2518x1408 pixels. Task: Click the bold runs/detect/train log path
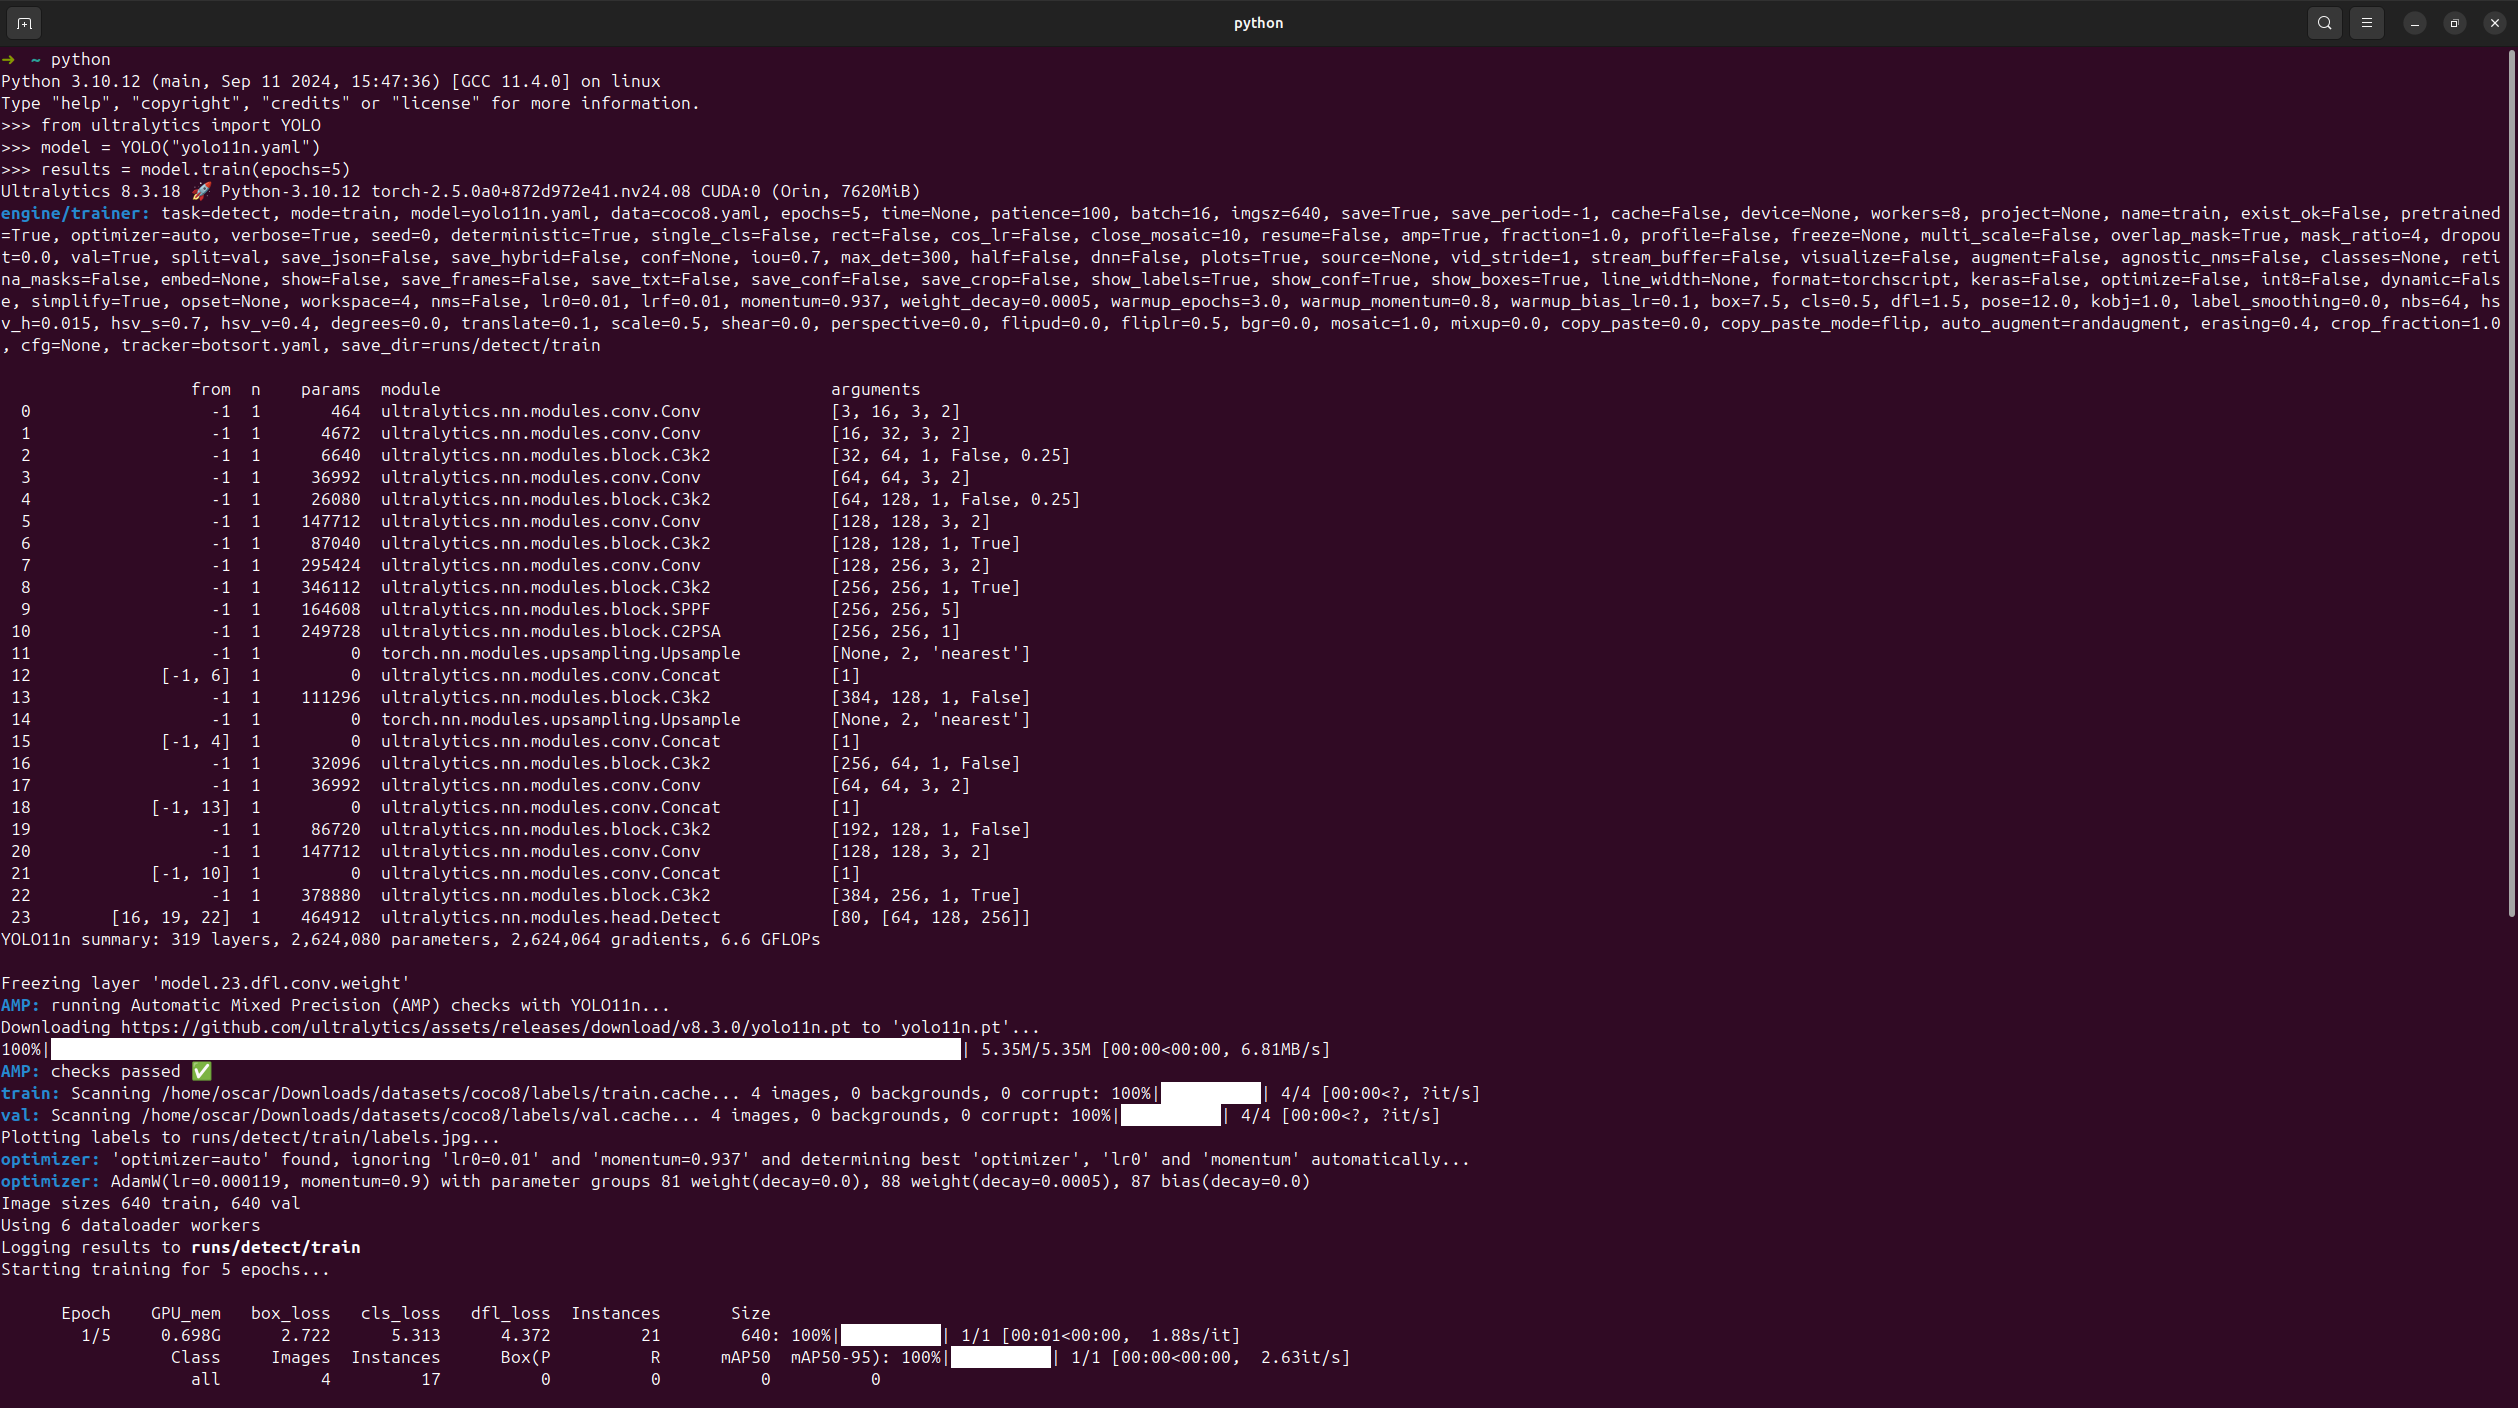pos(275,1247)
